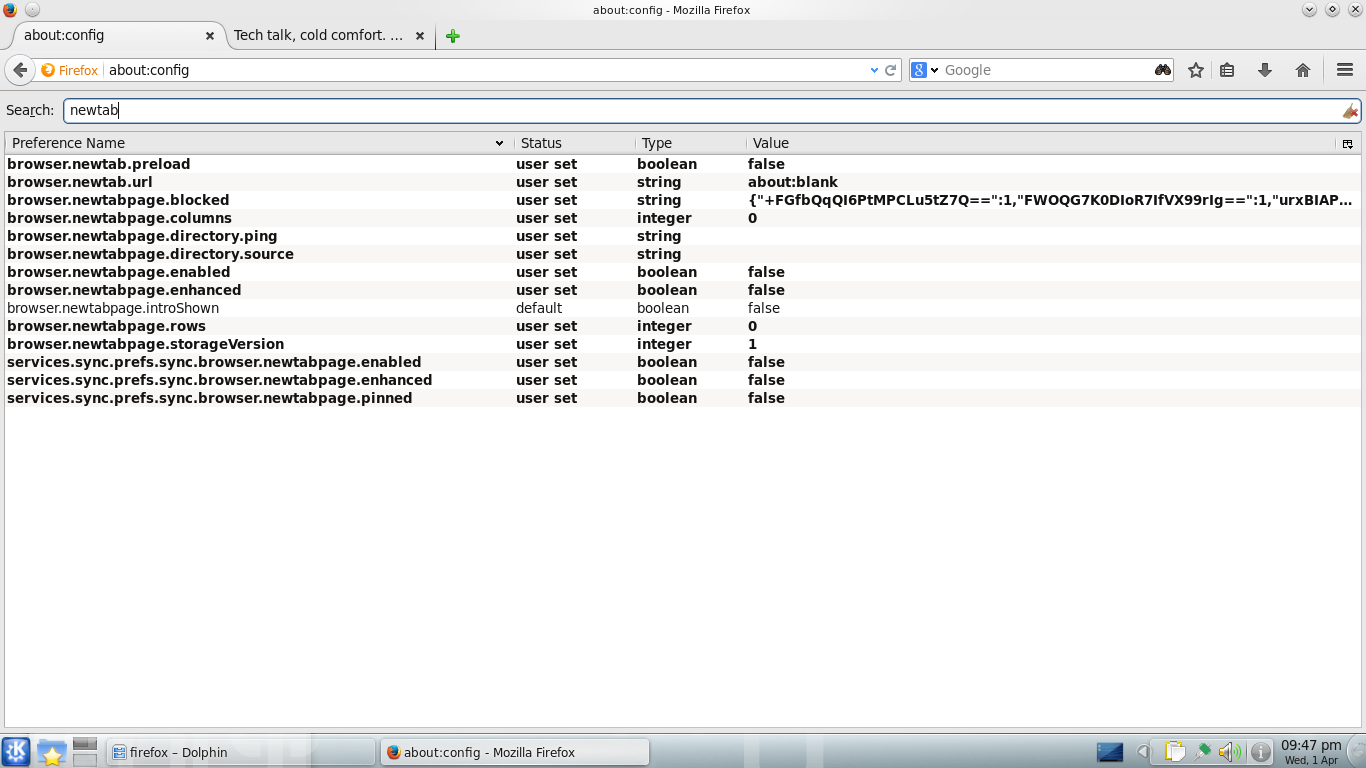The height and width of the screenshot is (768, 1366).
Task: Click the 'default' status of introShown
Action: click(x=539, y=308)
